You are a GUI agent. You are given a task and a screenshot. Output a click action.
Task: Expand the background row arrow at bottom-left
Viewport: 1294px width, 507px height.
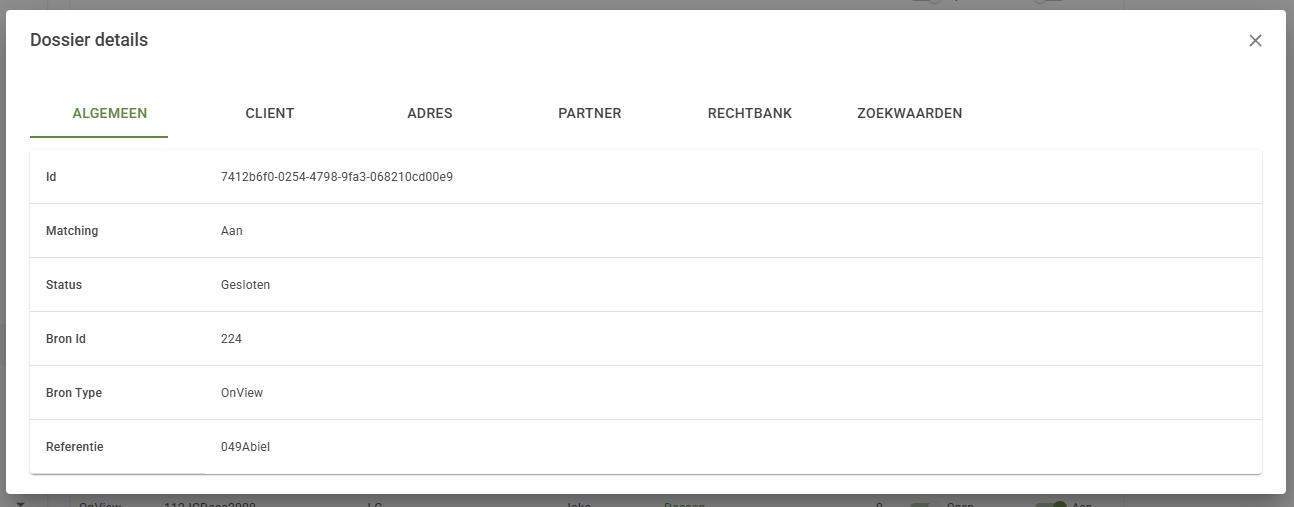click(20, 503)
